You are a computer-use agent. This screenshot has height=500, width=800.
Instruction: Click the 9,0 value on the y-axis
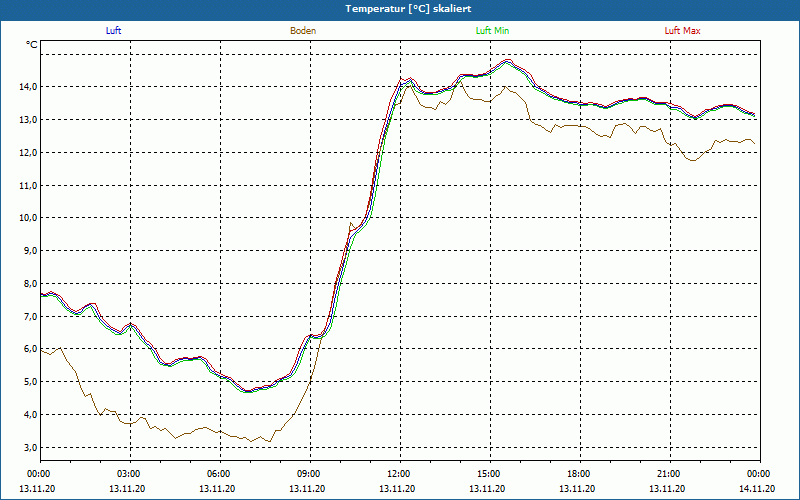coord(30,251)
